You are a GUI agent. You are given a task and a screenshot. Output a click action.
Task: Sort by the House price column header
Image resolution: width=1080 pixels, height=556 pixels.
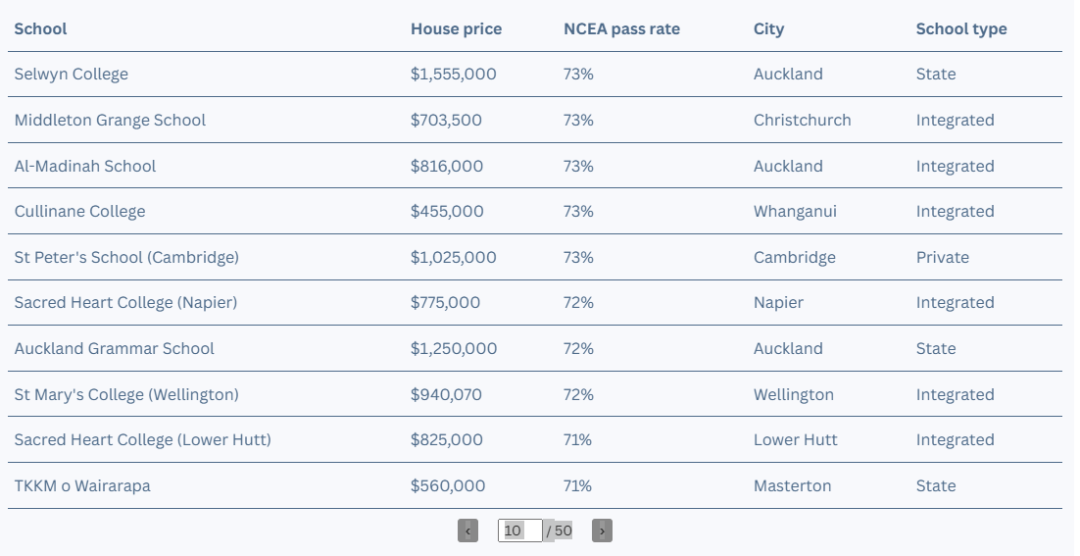[x=456, y=29]
